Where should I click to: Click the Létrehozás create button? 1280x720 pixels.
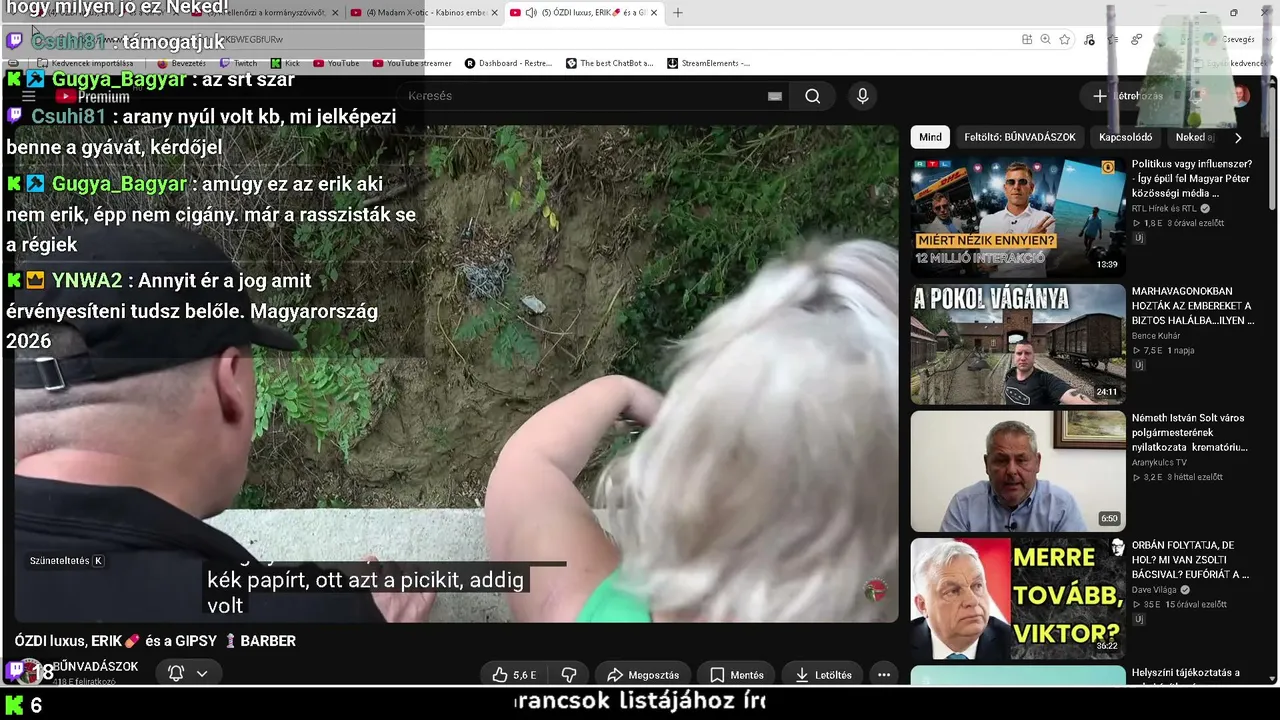(1128, 96)
